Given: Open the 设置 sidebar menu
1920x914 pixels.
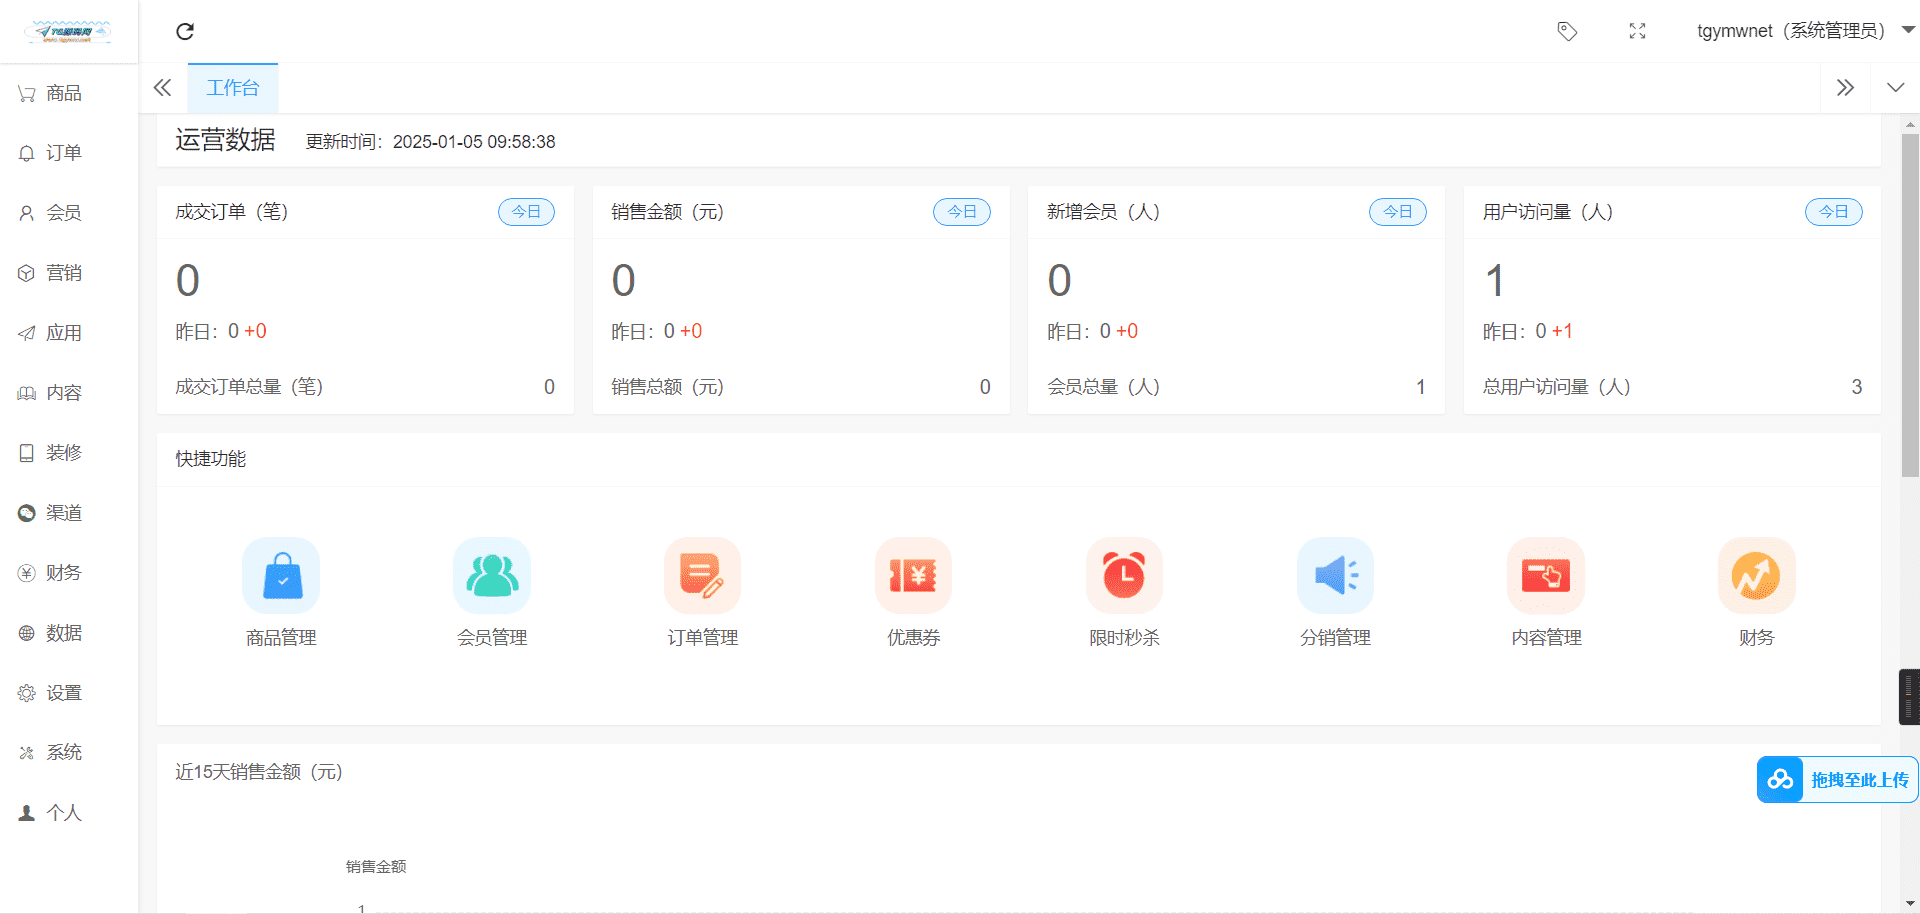Looking at the screenshot, I should tap(64, 693).
